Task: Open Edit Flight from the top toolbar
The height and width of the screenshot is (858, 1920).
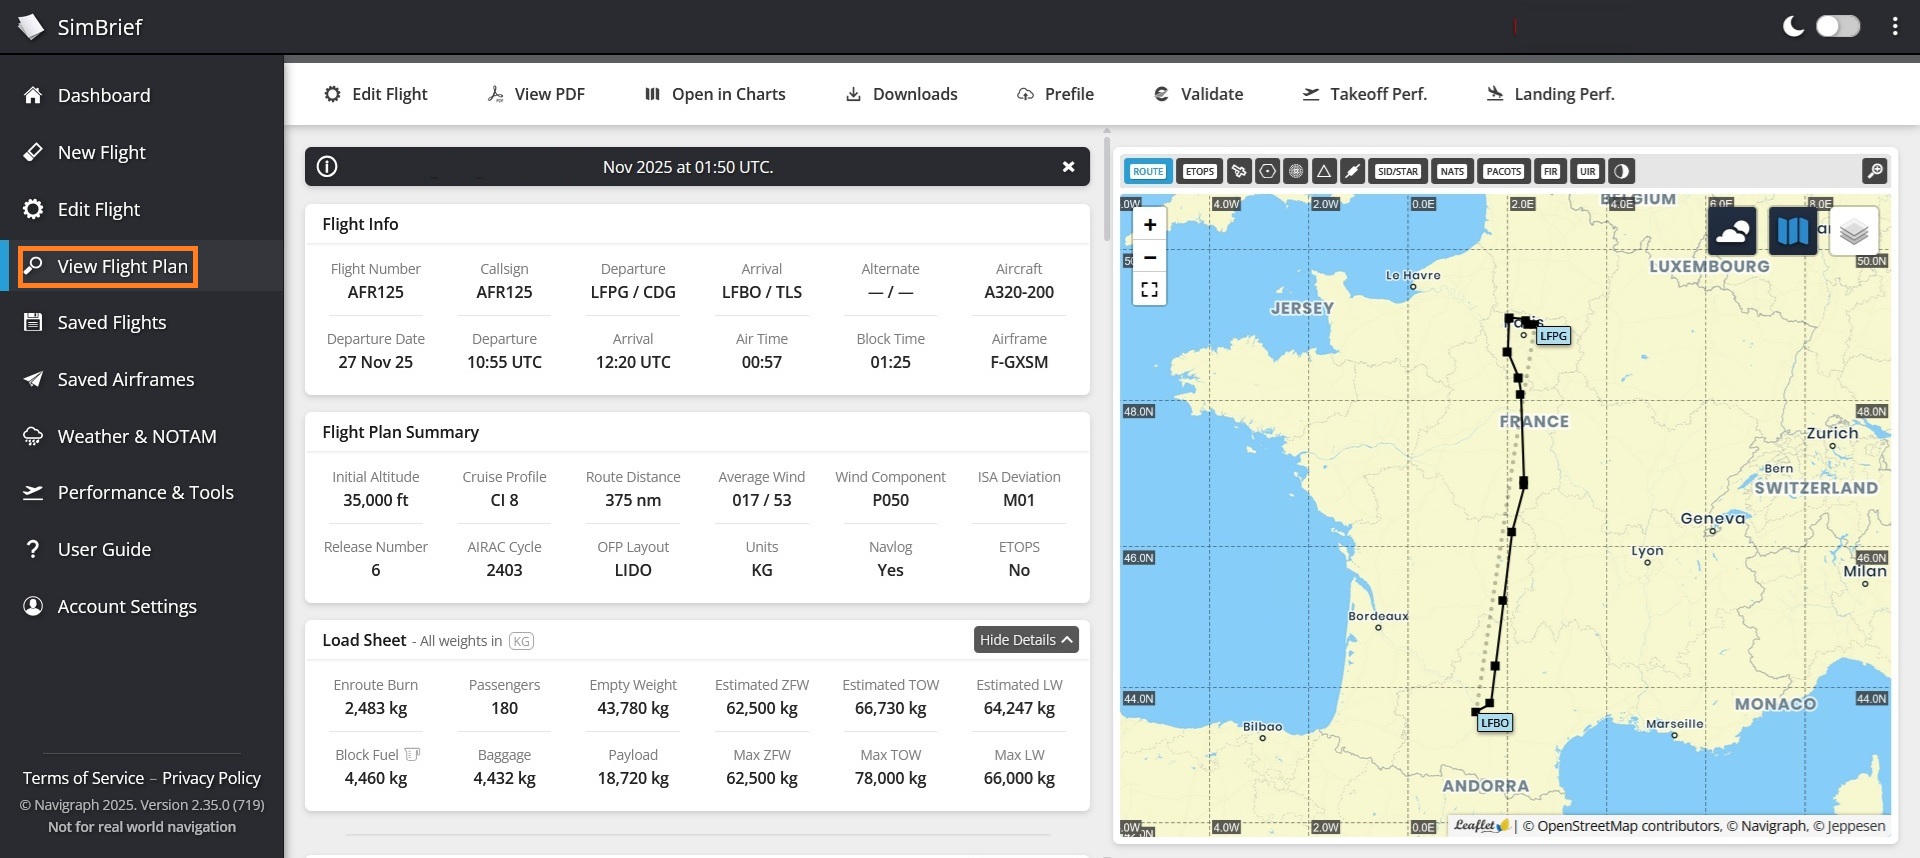Action: point(375,94)
